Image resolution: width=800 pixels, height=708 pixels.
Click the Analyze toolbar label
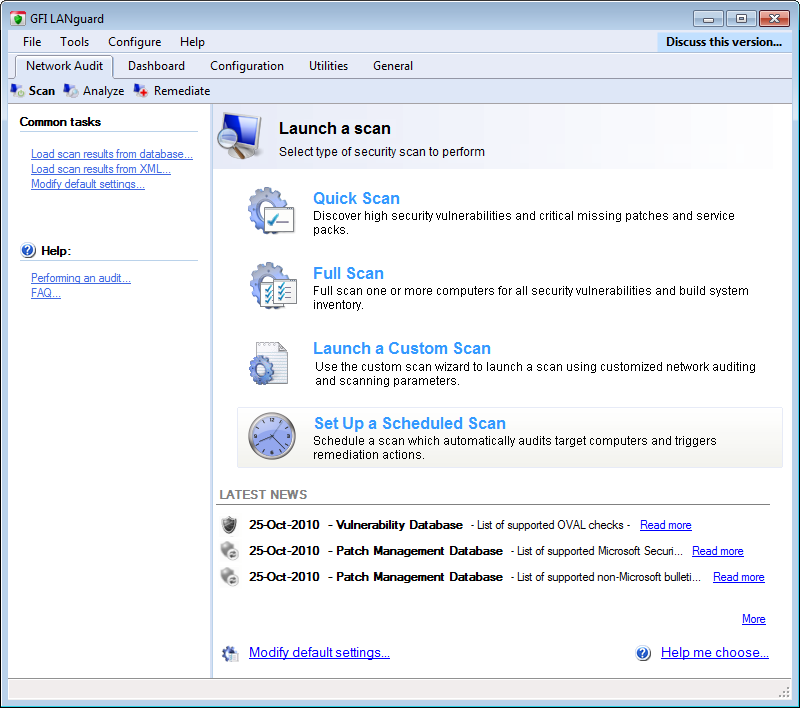(104, 91)
